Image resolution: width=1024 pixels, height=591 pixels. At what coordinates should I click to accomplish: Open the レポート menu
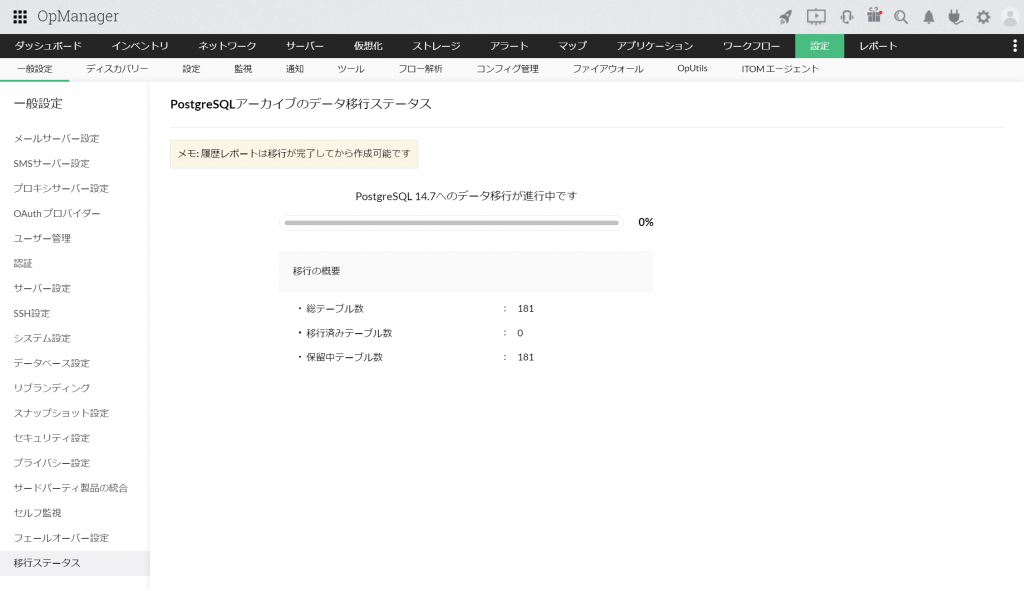pyautogui.click(x=878, y=46)
